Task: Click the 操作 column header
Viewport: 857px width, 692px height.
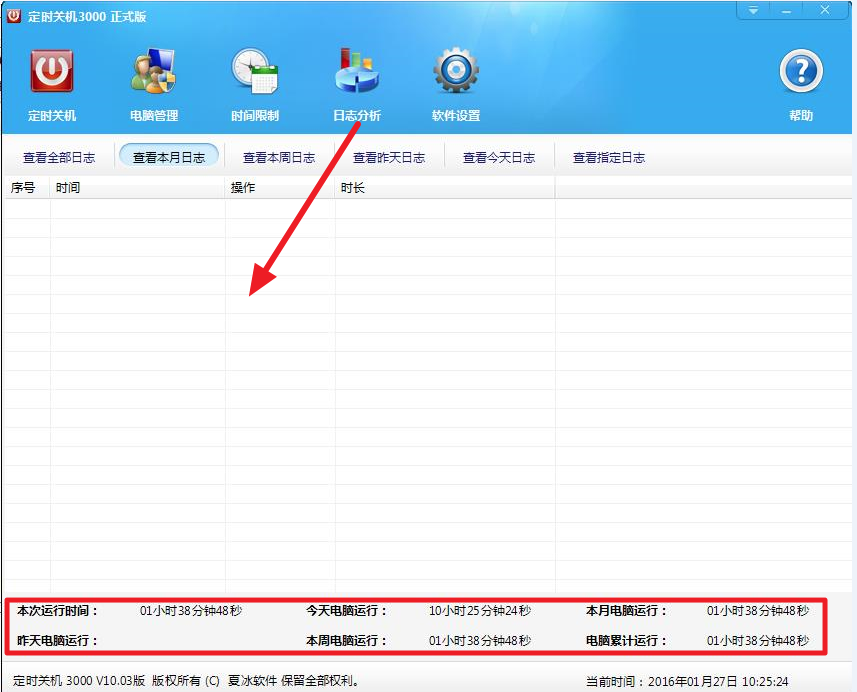Action: tap(280, 187)
